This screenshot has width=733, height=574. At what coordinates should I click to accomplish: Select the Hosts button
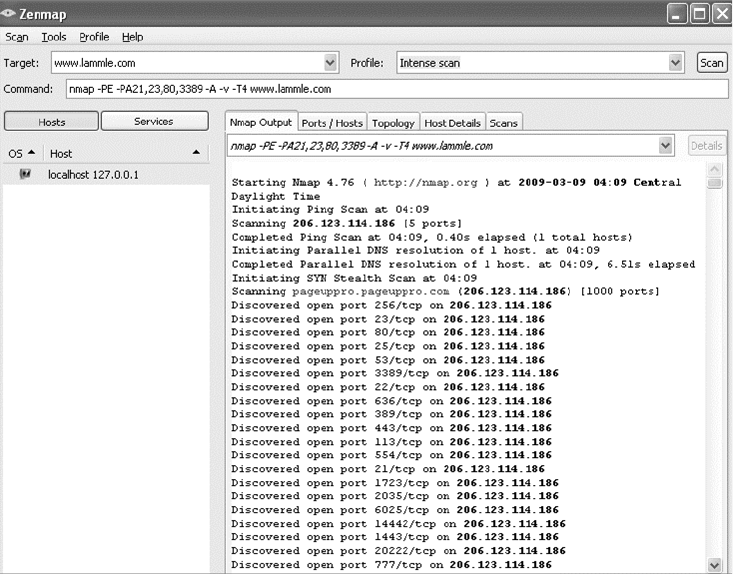point(51,122)
